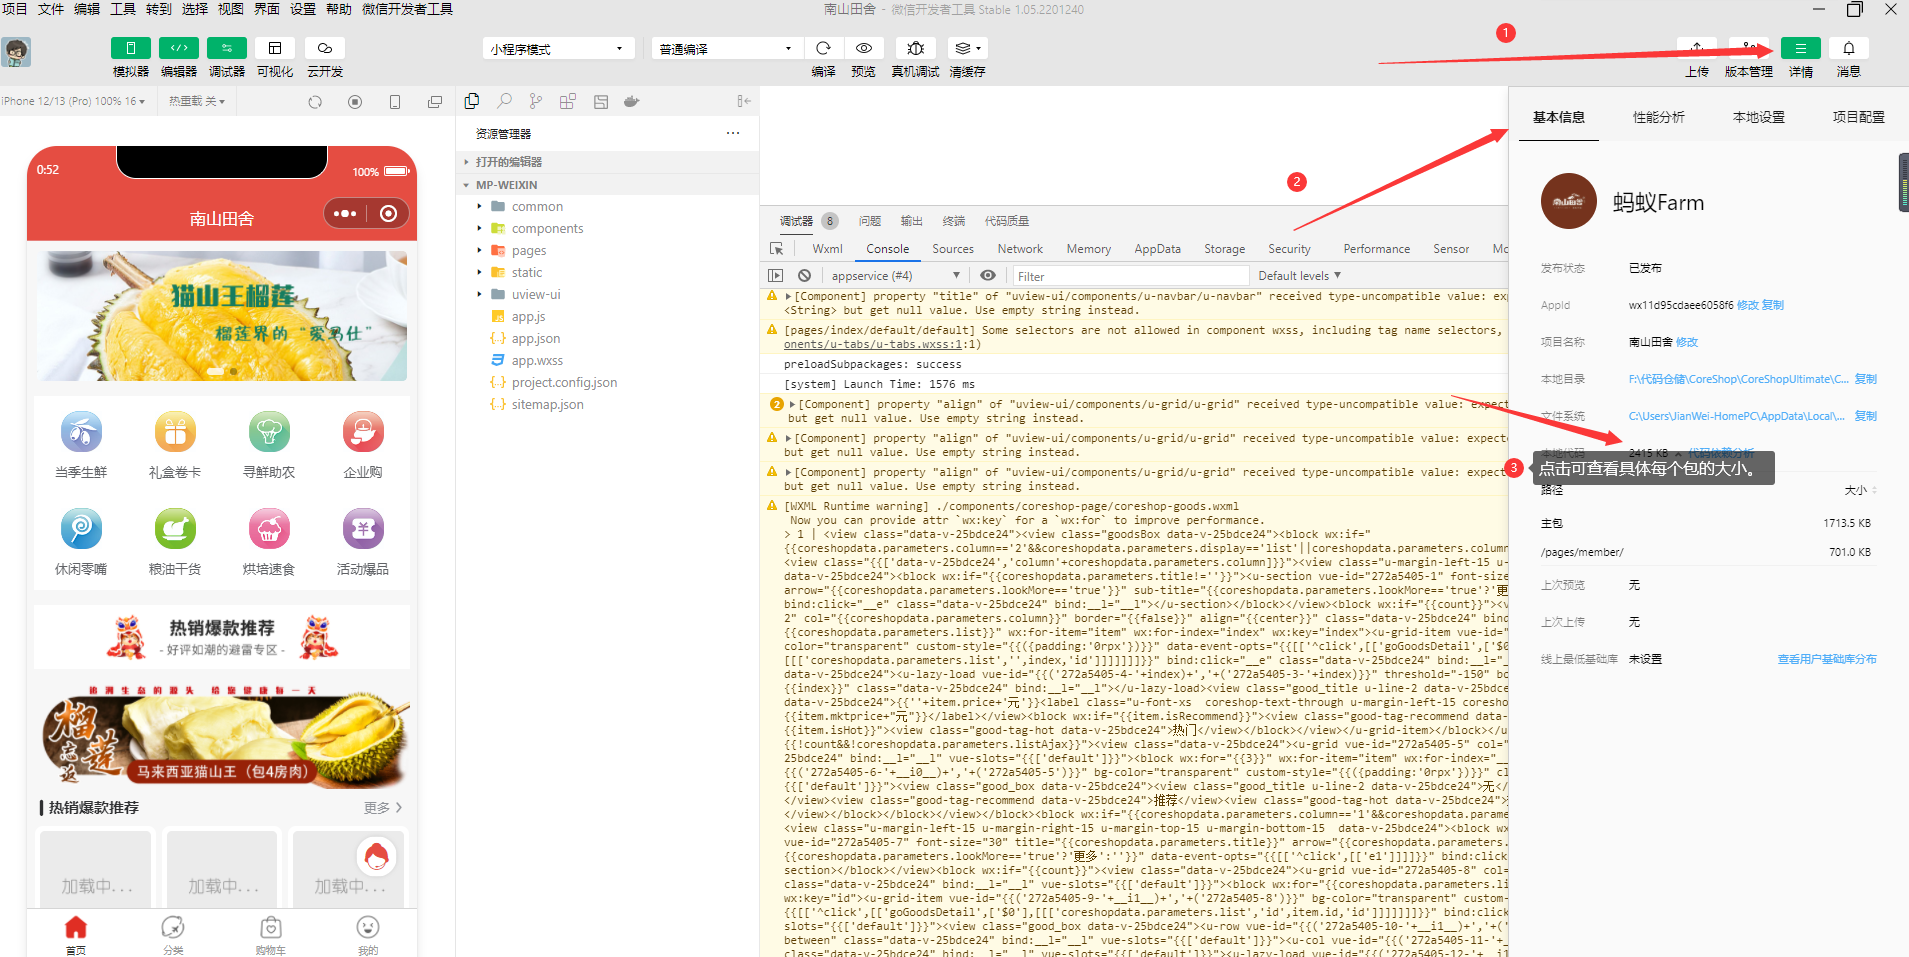Click the 上传 upload icon
The image size is (1909, 957).
1697,48
